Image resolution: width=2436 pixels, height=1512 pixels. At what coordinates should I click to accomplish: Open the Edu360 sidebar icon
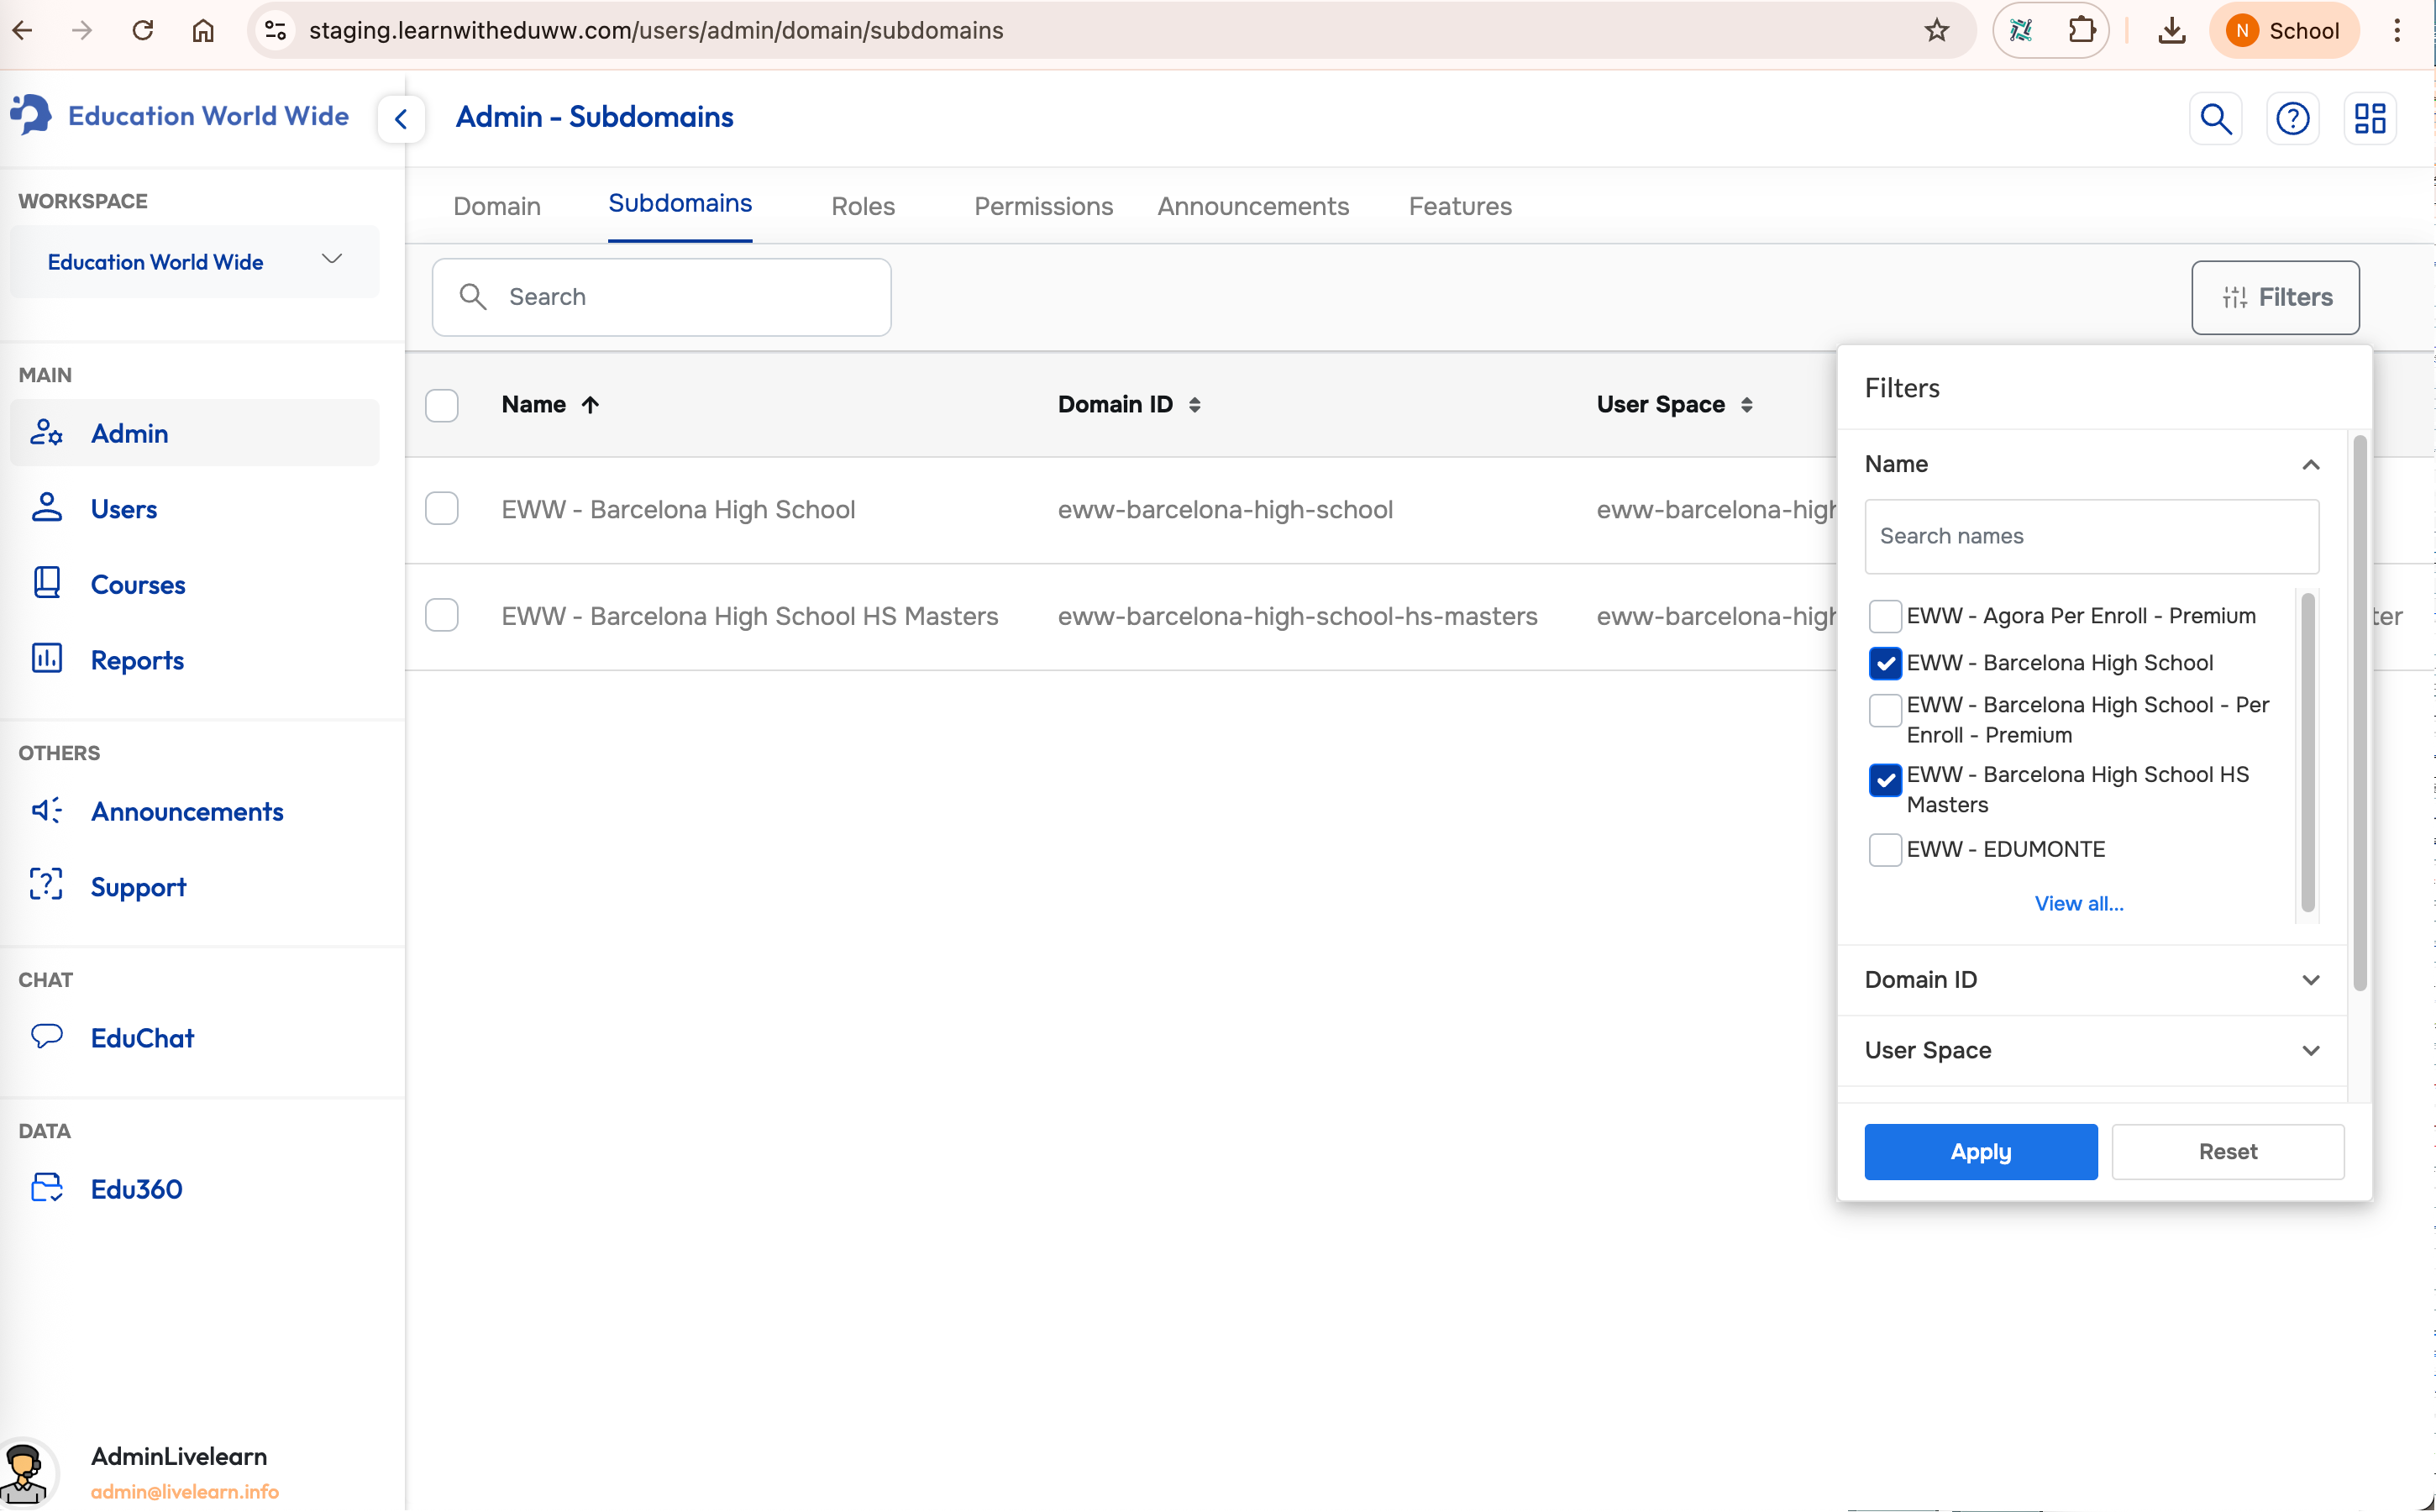pos(47,1188)
